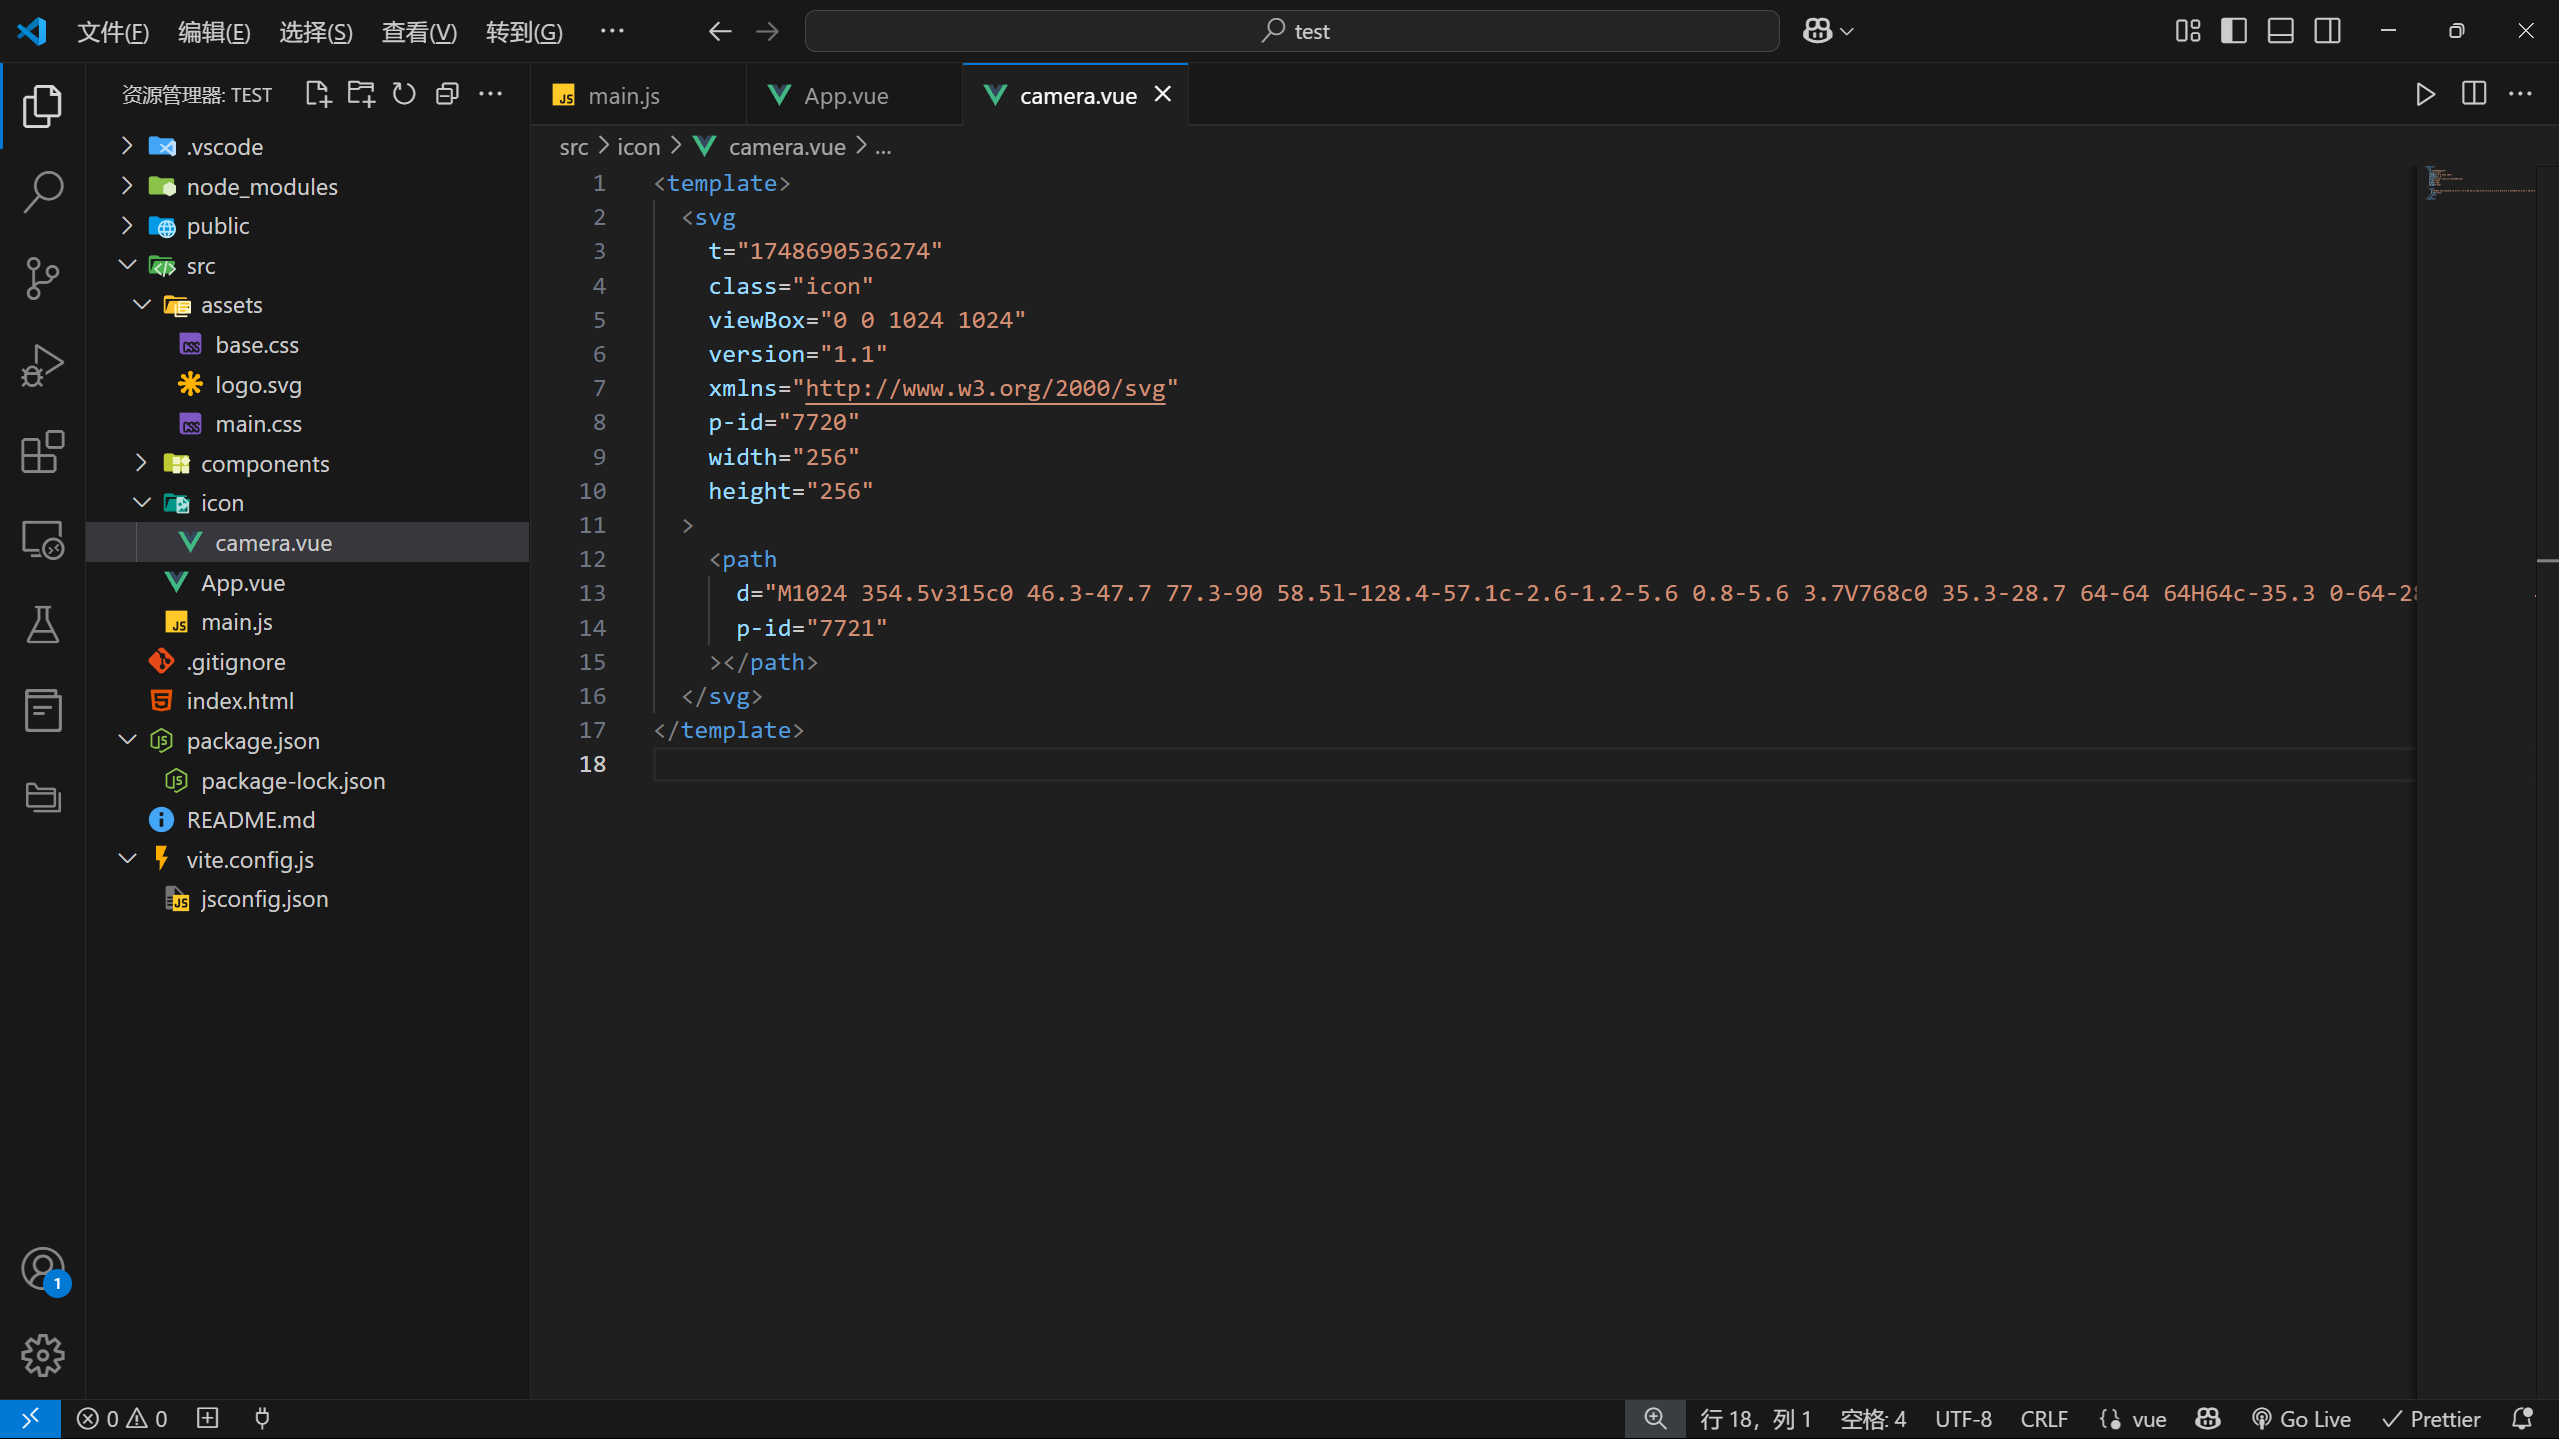
Task: Open the Source Control view
Action: pyautogui.click(x=42, y=278)
